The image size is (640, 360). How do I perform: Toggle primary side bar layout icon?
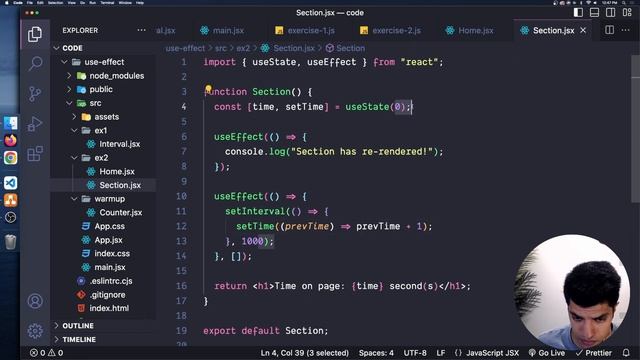point(578,13)
